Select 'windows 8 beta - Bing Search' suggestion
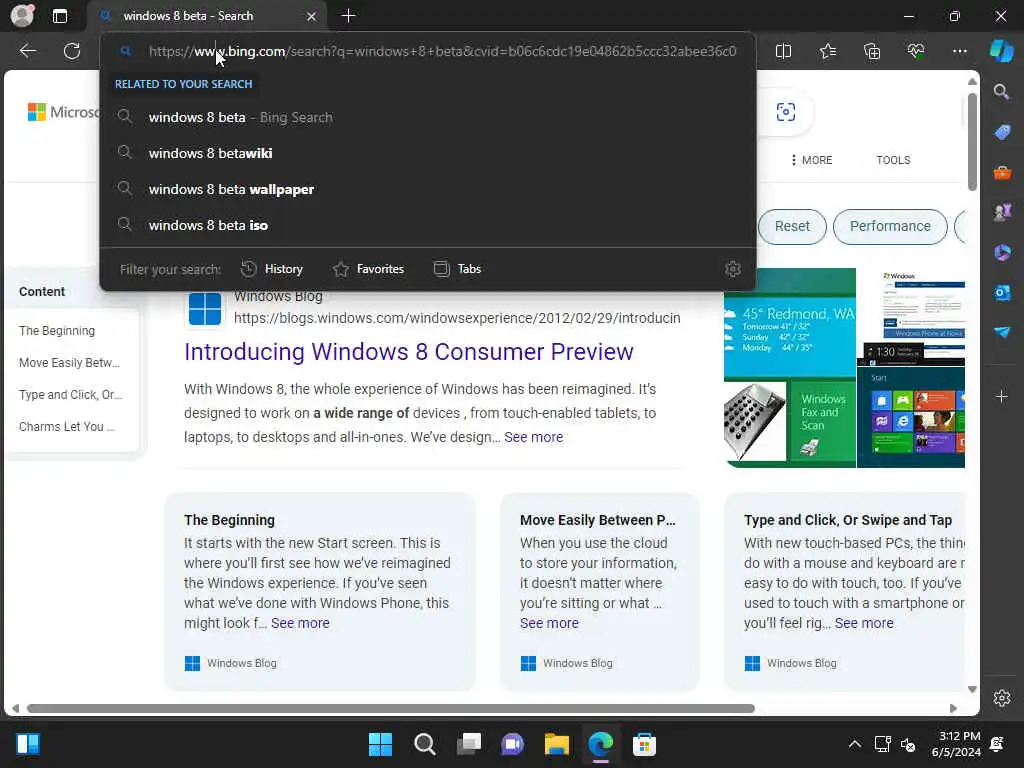 [428, 118]
